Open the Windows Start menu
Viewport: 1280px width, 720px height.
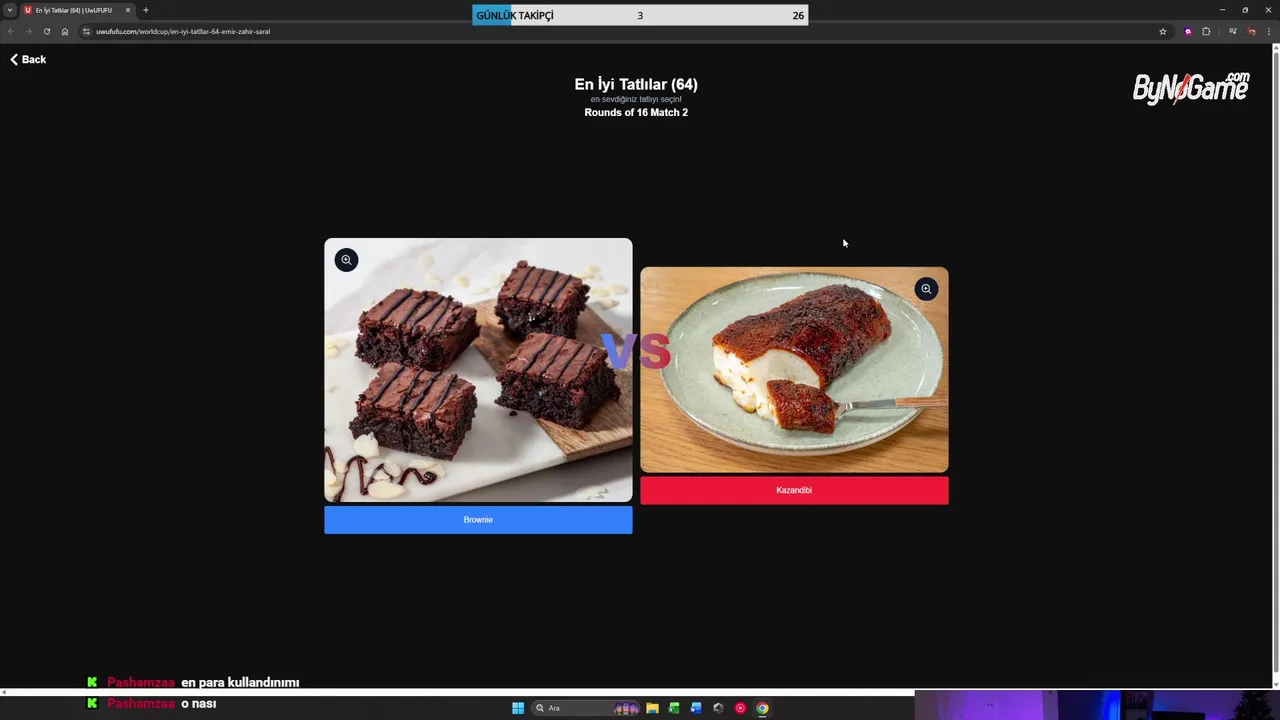(x=518, y=708)
